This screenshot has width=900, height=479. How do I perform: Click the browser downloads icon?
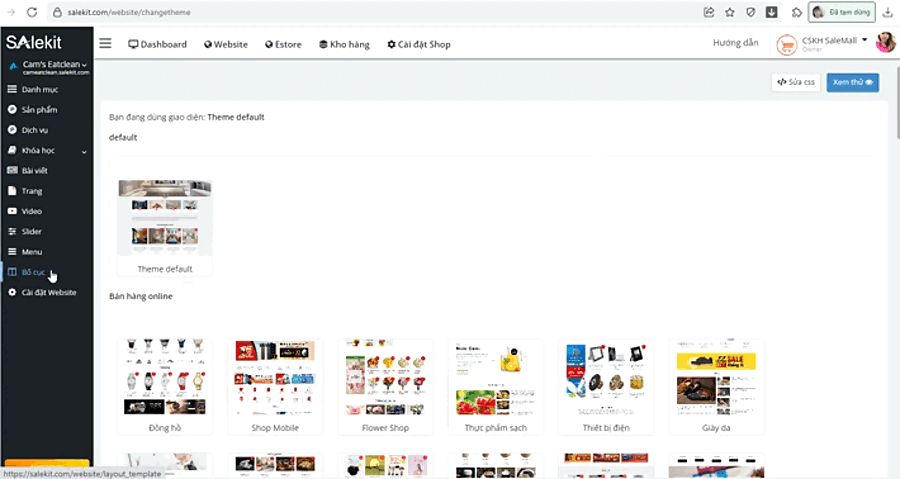[x=887, y=12]
